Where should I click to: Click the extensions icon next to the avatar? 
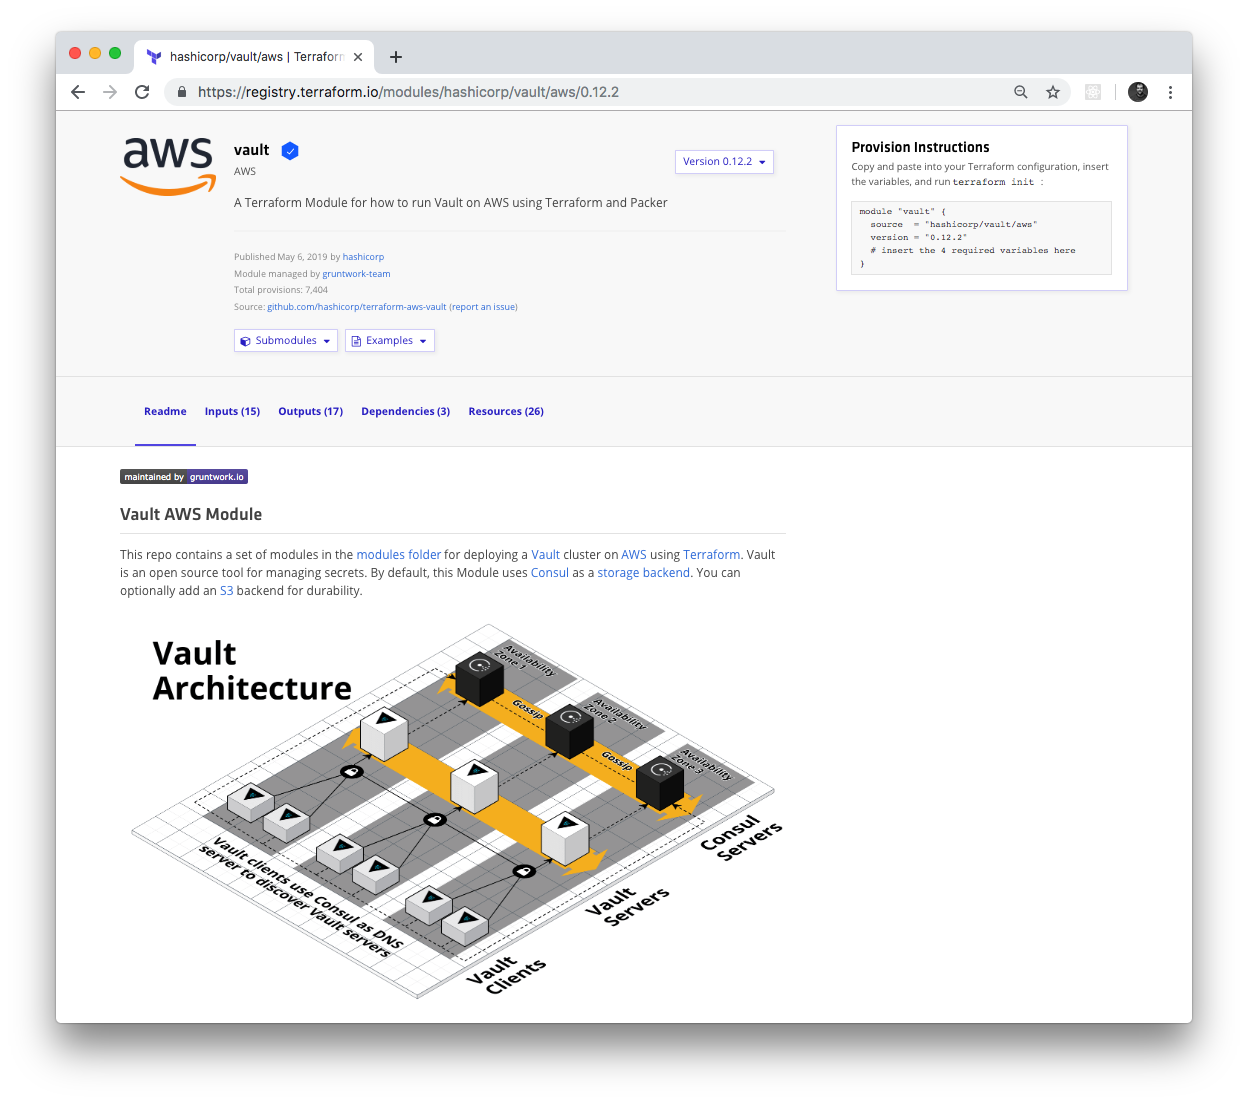coord(1092,91)
